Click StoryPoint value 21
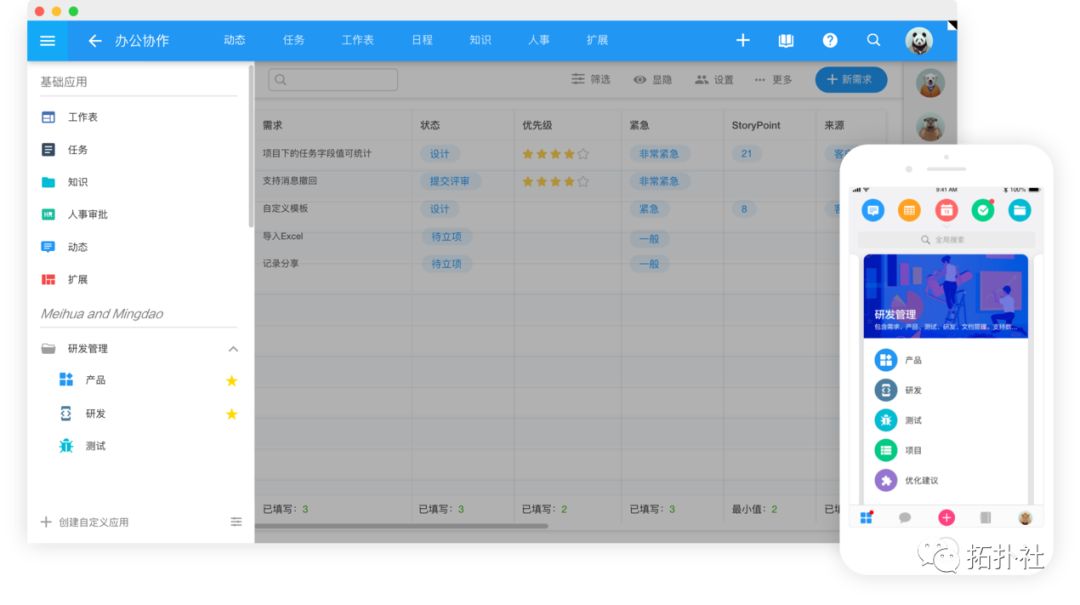Screen dimensions: 1080x605 click(747, 154)
